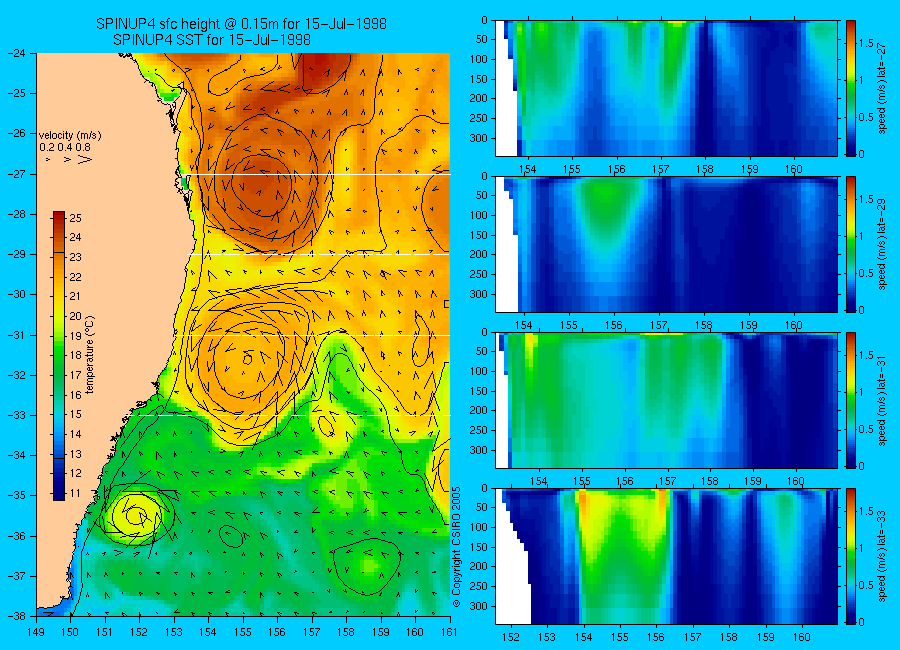Click the '11' value on the temperature scale

pos(76,493)
